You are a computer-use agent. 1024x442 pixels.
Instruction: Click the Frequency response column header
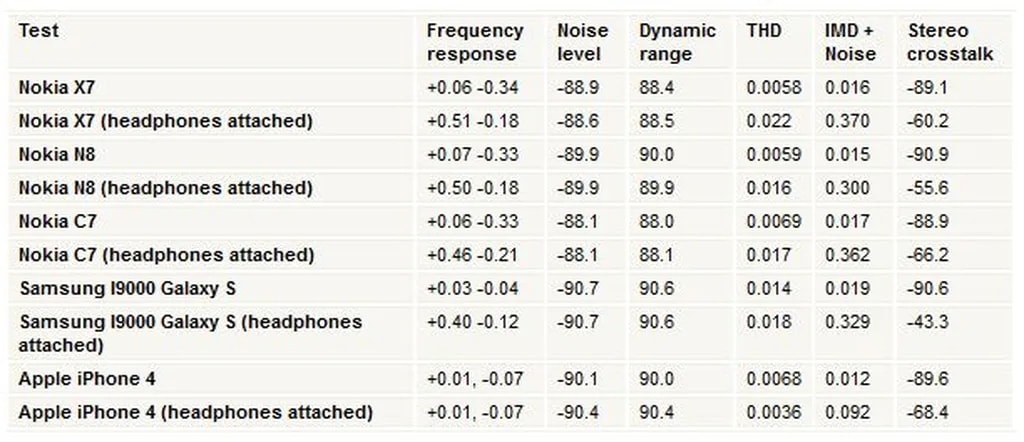(474, 42)
